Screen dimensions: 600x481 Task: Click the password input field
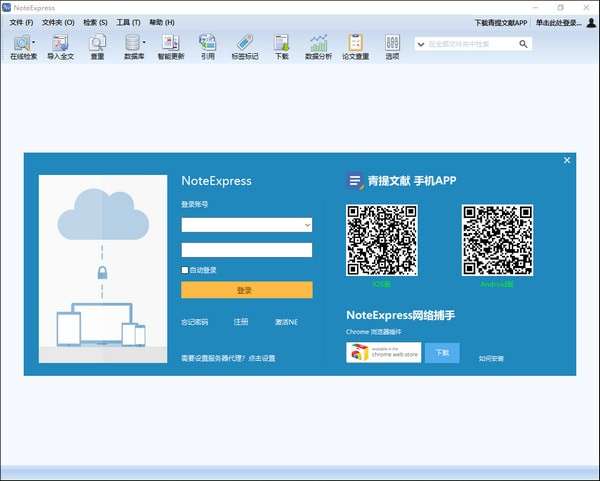click(x=247, y=250)
